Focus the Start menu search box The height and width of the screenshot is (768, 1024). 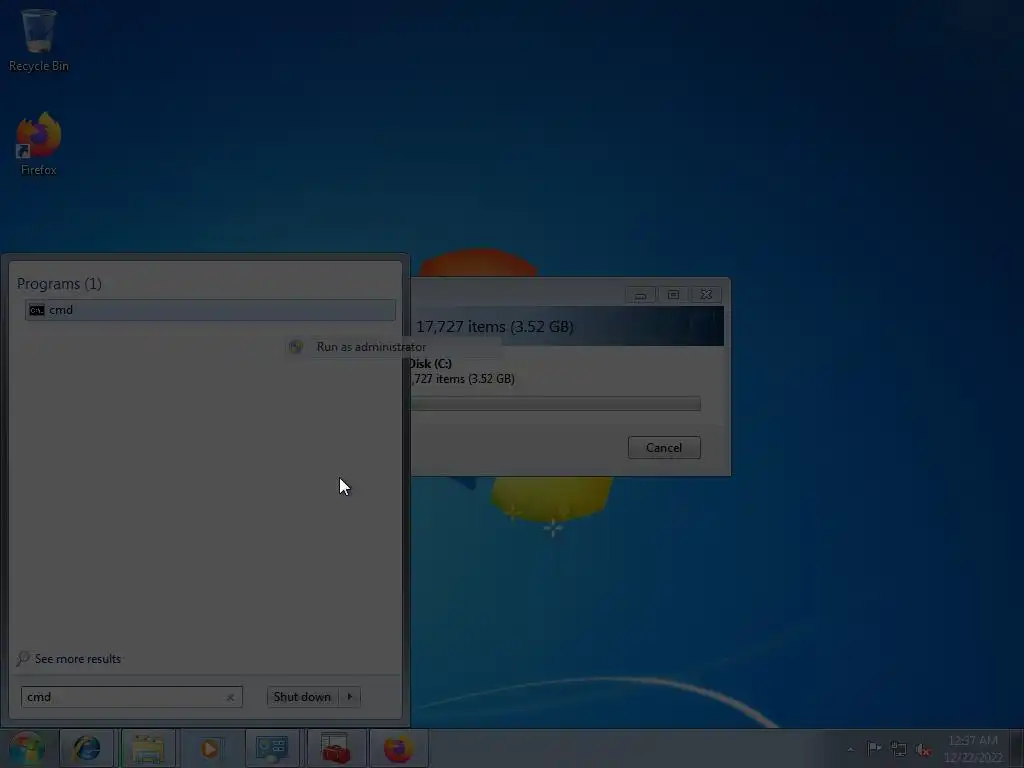[x=131, y=697]
